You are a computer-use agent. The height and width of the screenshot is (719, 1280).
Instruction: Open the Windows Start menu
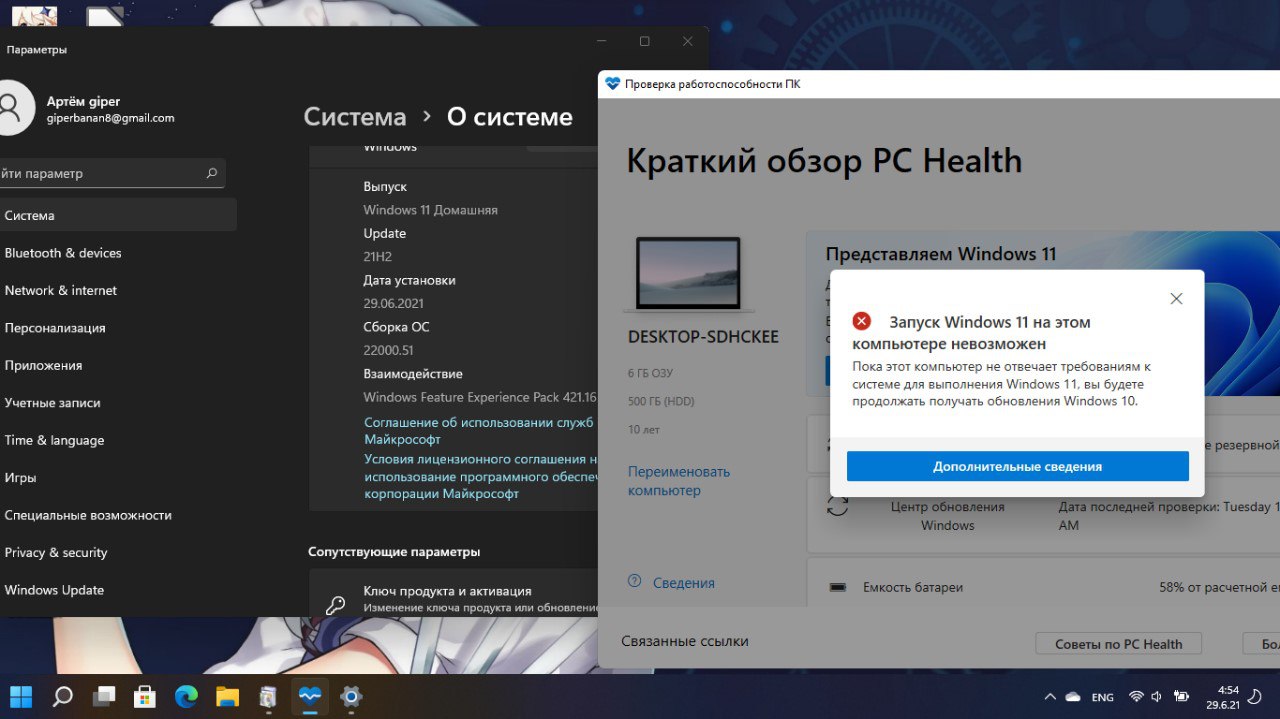click(x=20, y=696)
